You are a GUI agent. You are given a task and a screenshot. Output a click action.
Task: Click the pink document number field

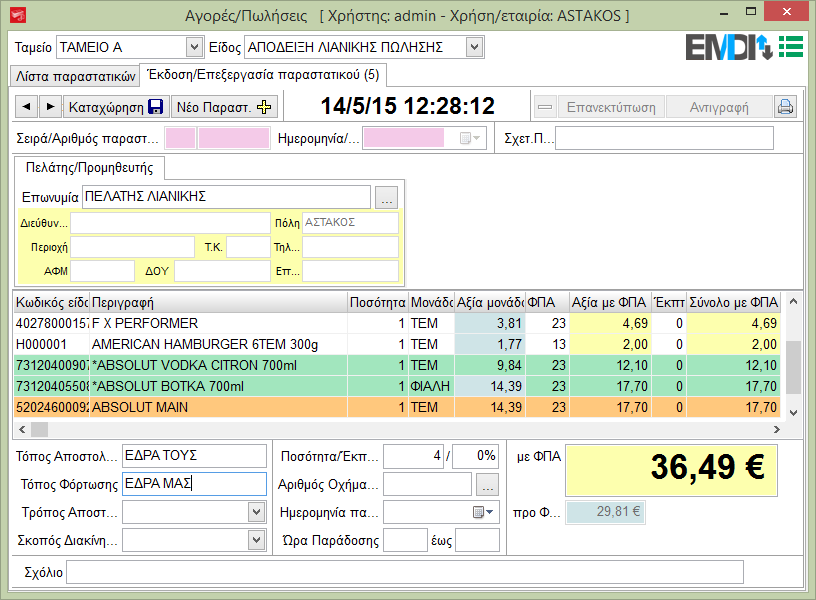(234, 138)
